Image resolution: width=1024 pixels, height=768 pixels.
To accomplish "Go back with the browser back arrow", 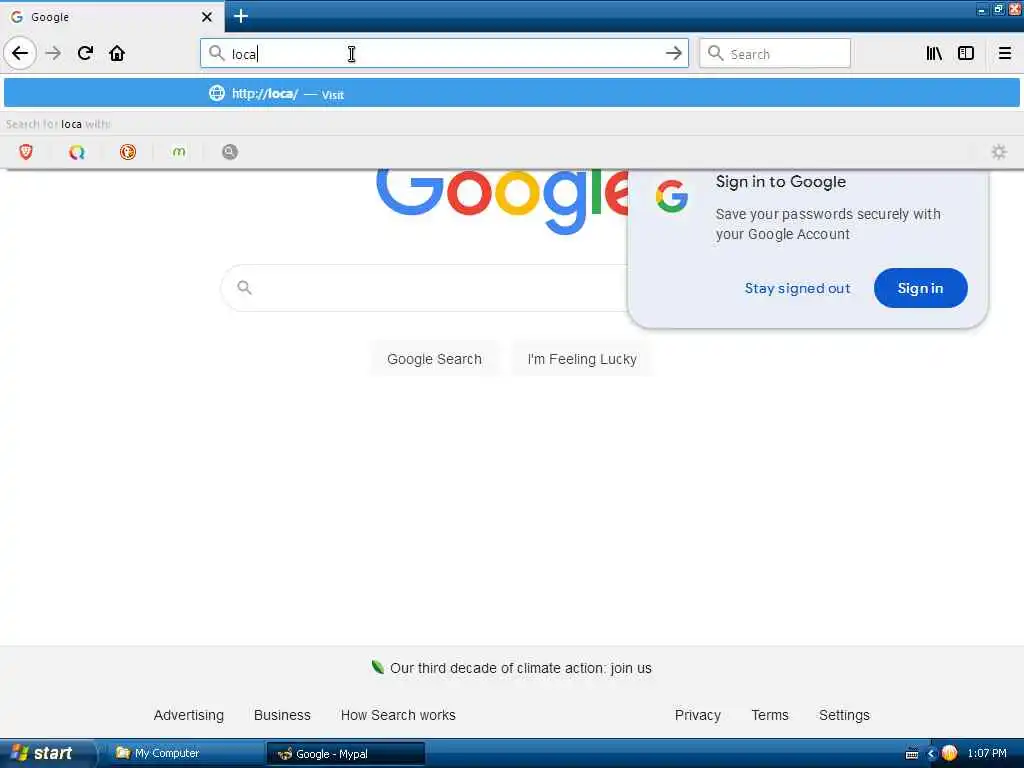I will tap(20, 53).
